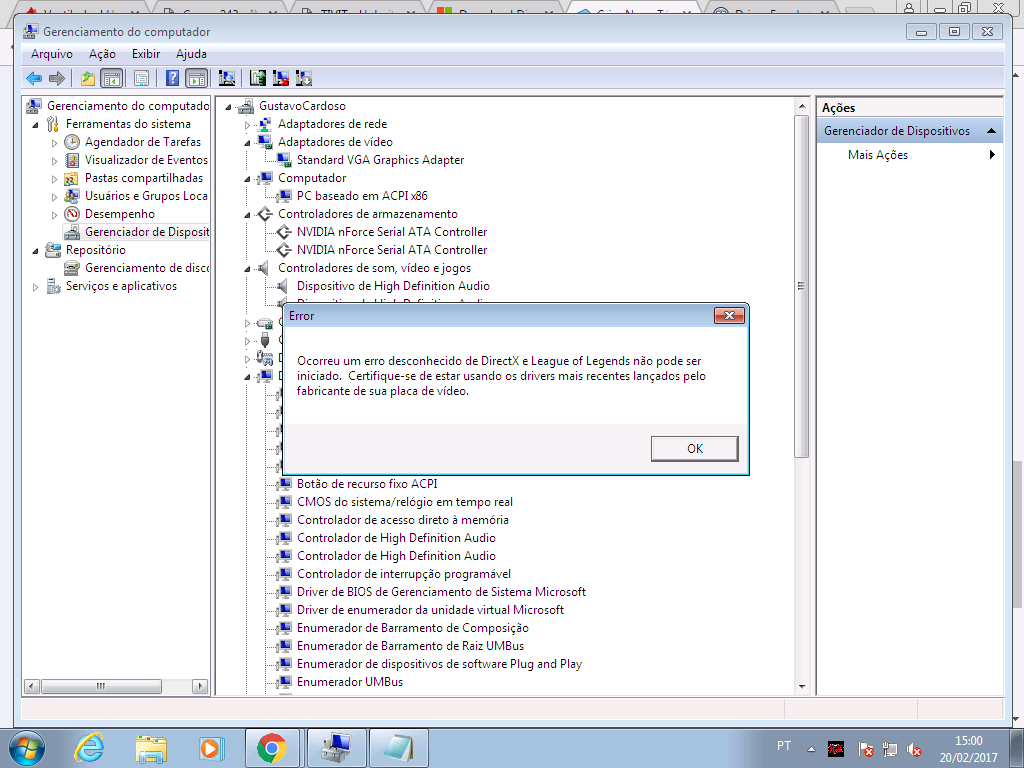Open the Arquivo menu
This screenshot has height=768, width=1024.
click(52, 54)
